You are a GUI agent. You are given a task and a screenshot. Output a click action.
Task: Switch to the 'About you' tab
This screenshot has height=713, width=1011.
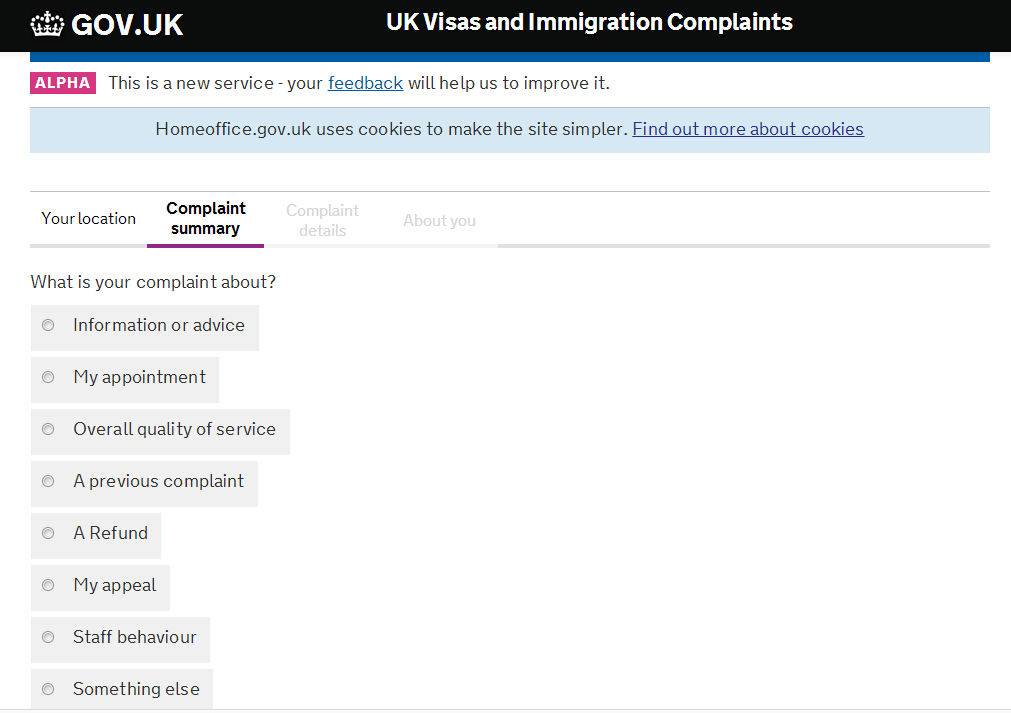pos(439,221)
